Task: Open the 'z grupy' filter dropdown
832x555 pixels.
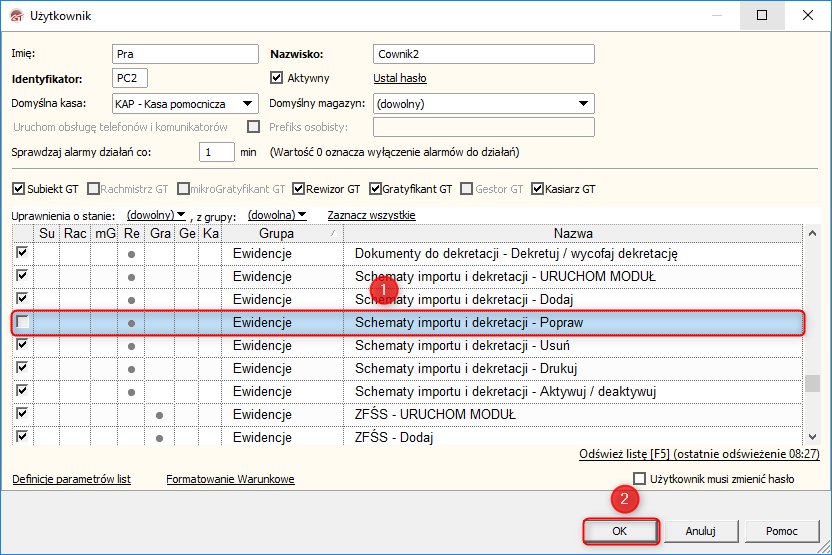Action: tap(277, 215)
